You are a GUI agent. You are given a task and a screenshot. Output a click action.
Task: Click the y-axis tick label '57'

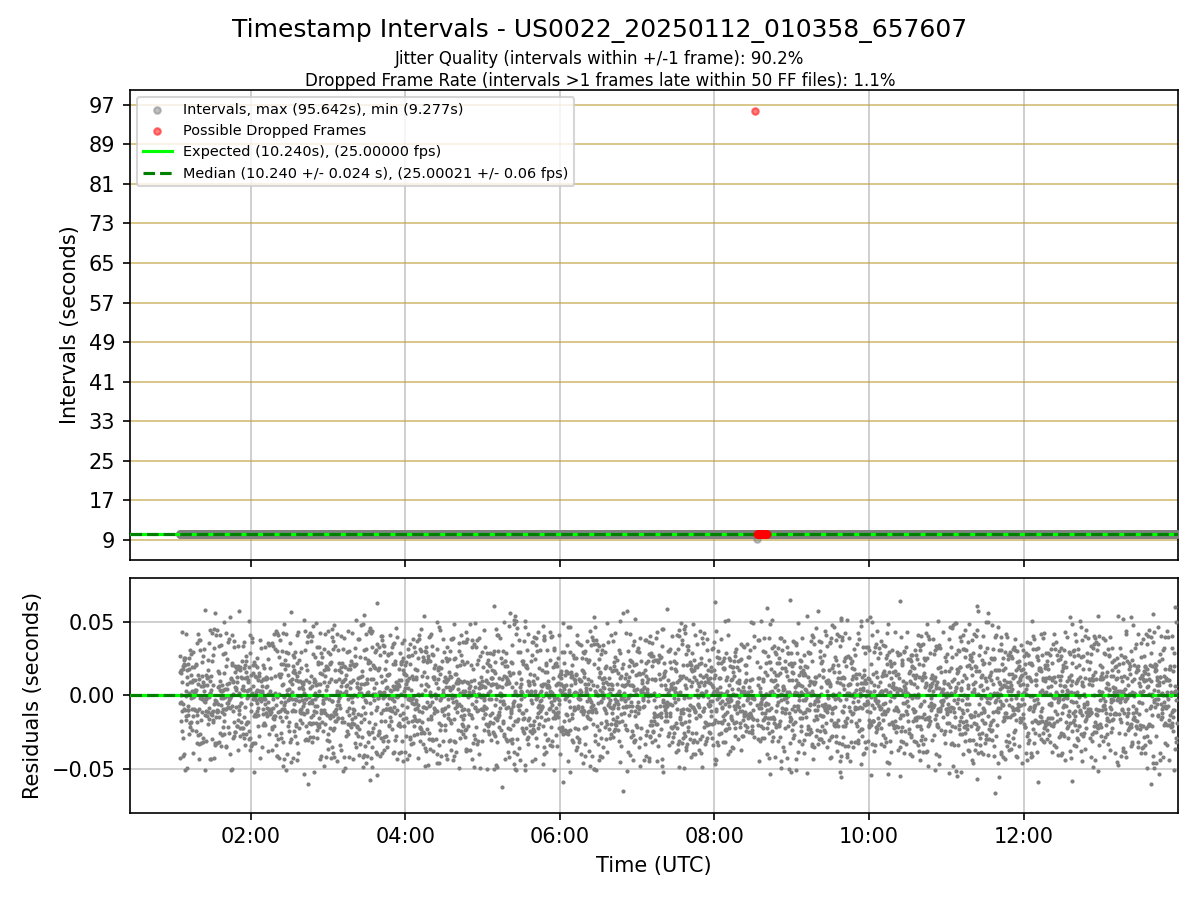pyautogui.click(x=102, y=303)
